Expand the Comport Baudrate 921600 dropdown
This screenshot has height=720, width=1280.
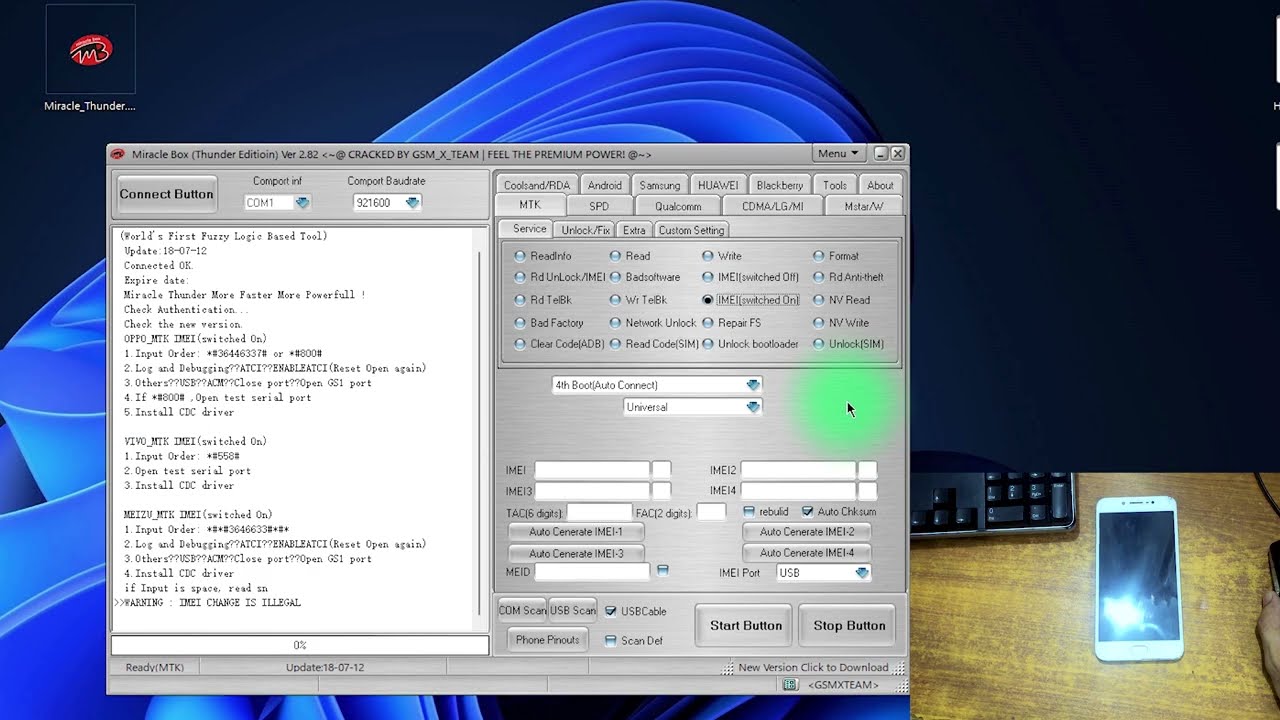tap(412, 203)
